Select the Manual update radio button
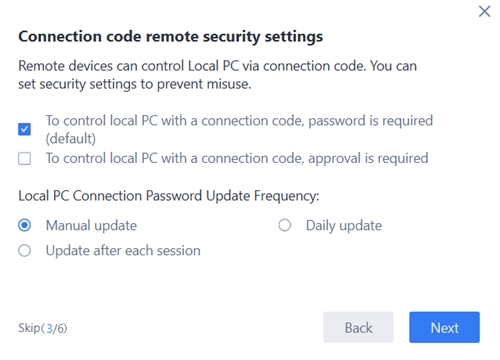The height and width of the screenshot is (360, 500). [24, 225]
